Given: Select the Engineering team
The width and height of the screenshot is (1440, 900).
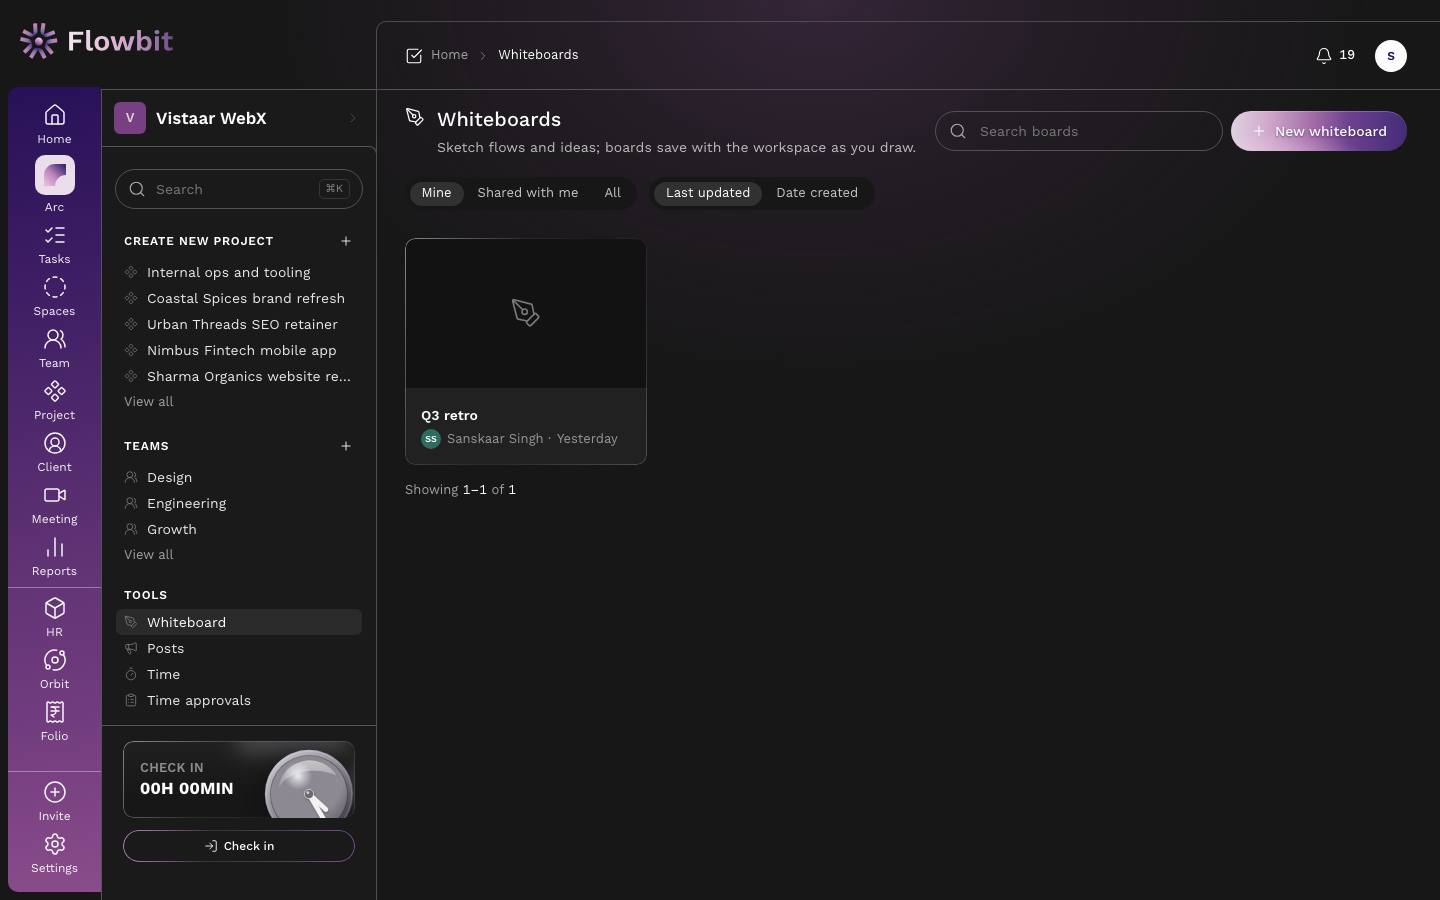Looking at the screenshot, I should [x=239, y=503].
